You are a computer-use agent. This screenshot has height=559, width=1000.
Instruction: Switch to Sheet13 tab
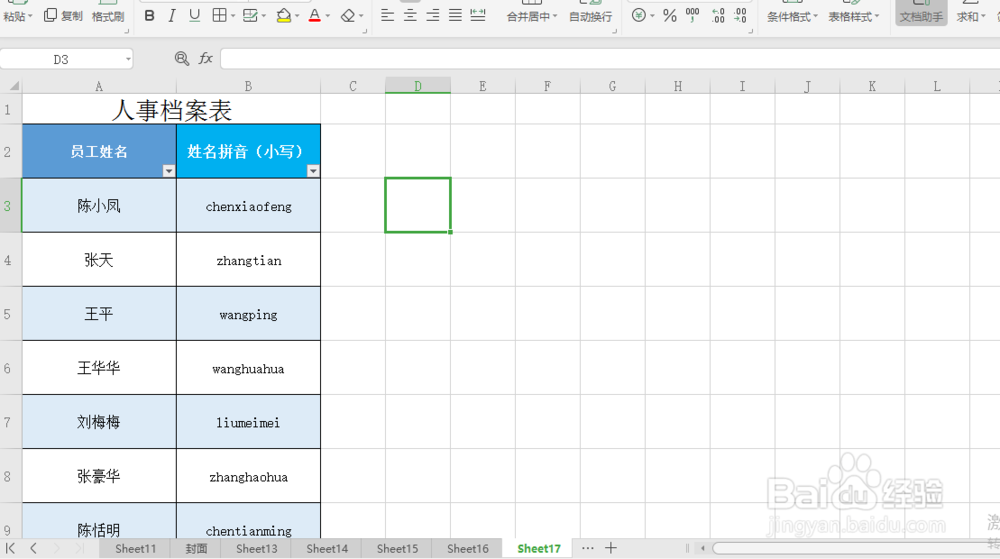pos(256,549)
